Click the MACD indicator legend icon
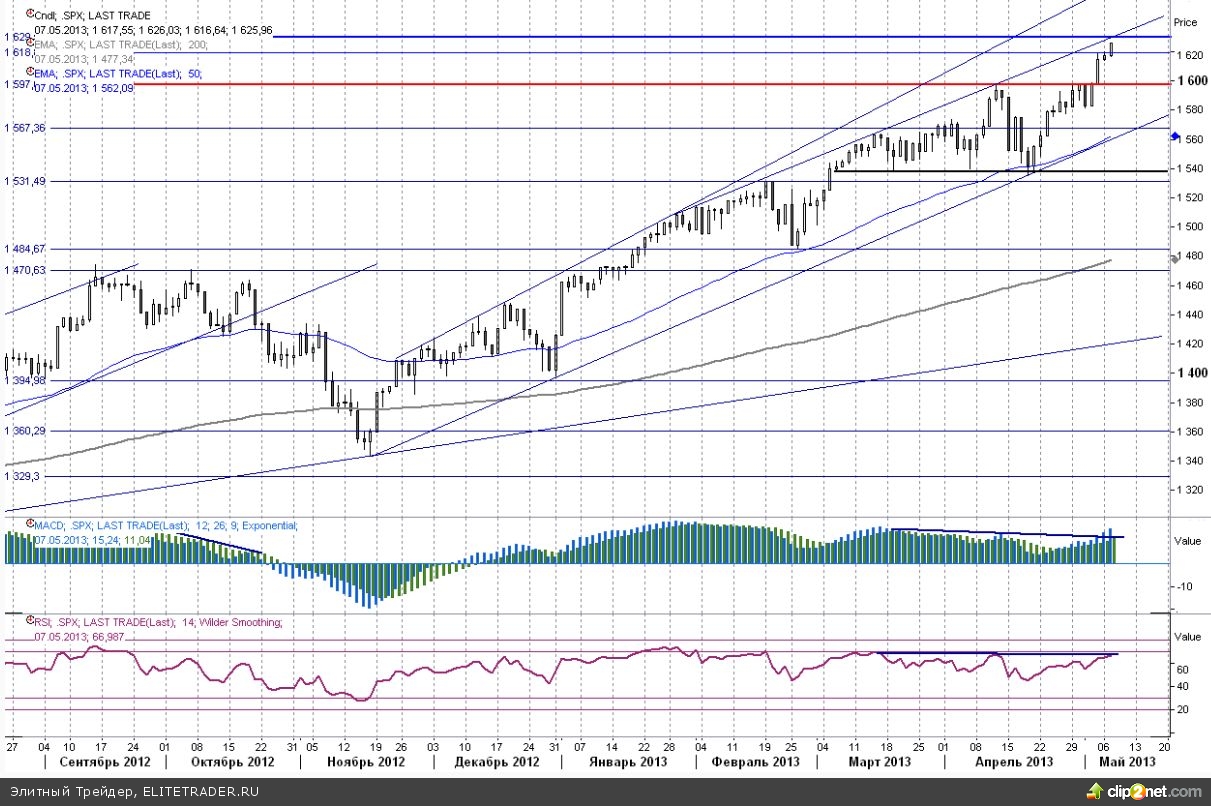Viewport: 1211px width, 806px height. (x=29, y=525)
